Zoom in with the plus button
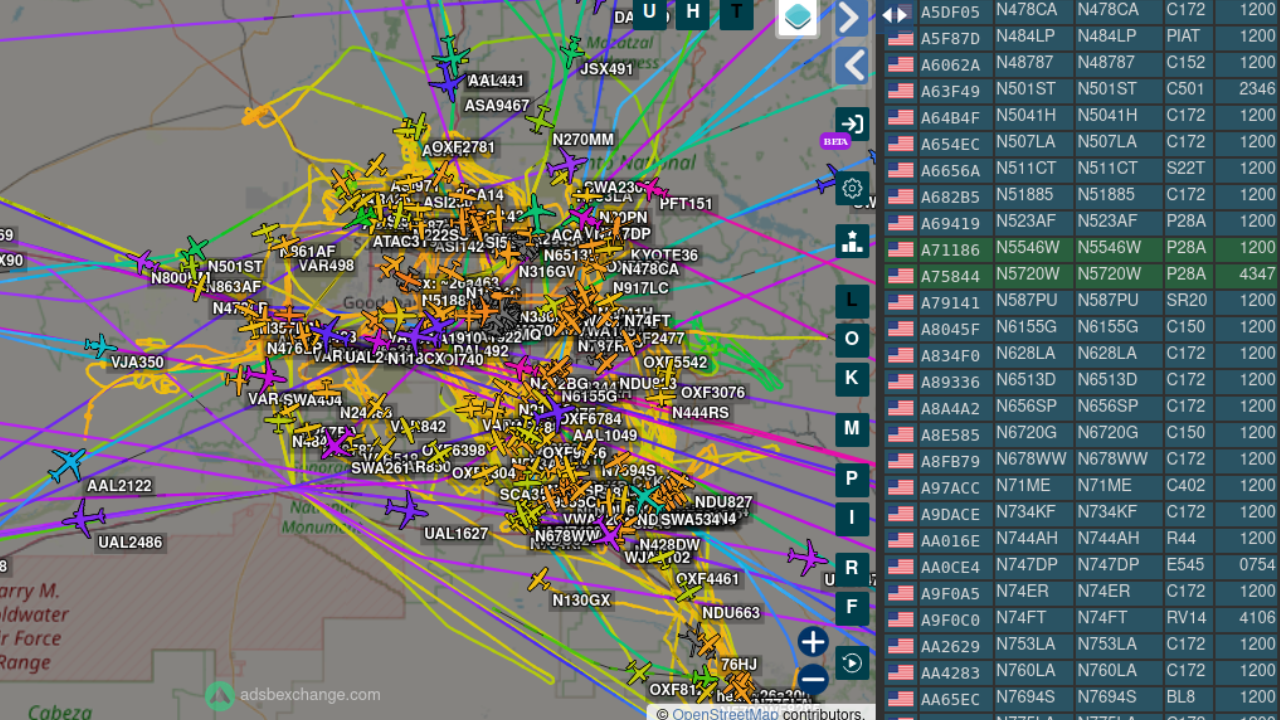Image resolution: width=1280 pixels, height=720 pixels. pos(813,642)
